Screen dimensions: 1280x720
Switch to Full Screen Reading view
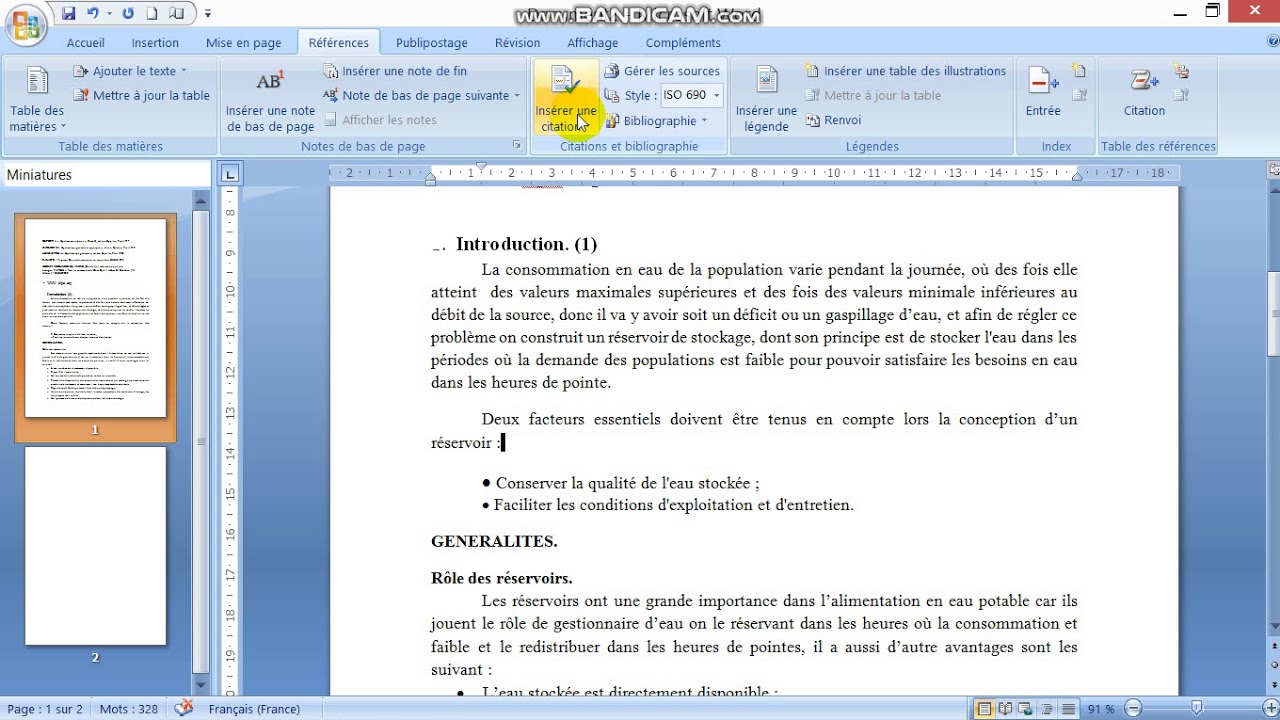coord(1005,709)
